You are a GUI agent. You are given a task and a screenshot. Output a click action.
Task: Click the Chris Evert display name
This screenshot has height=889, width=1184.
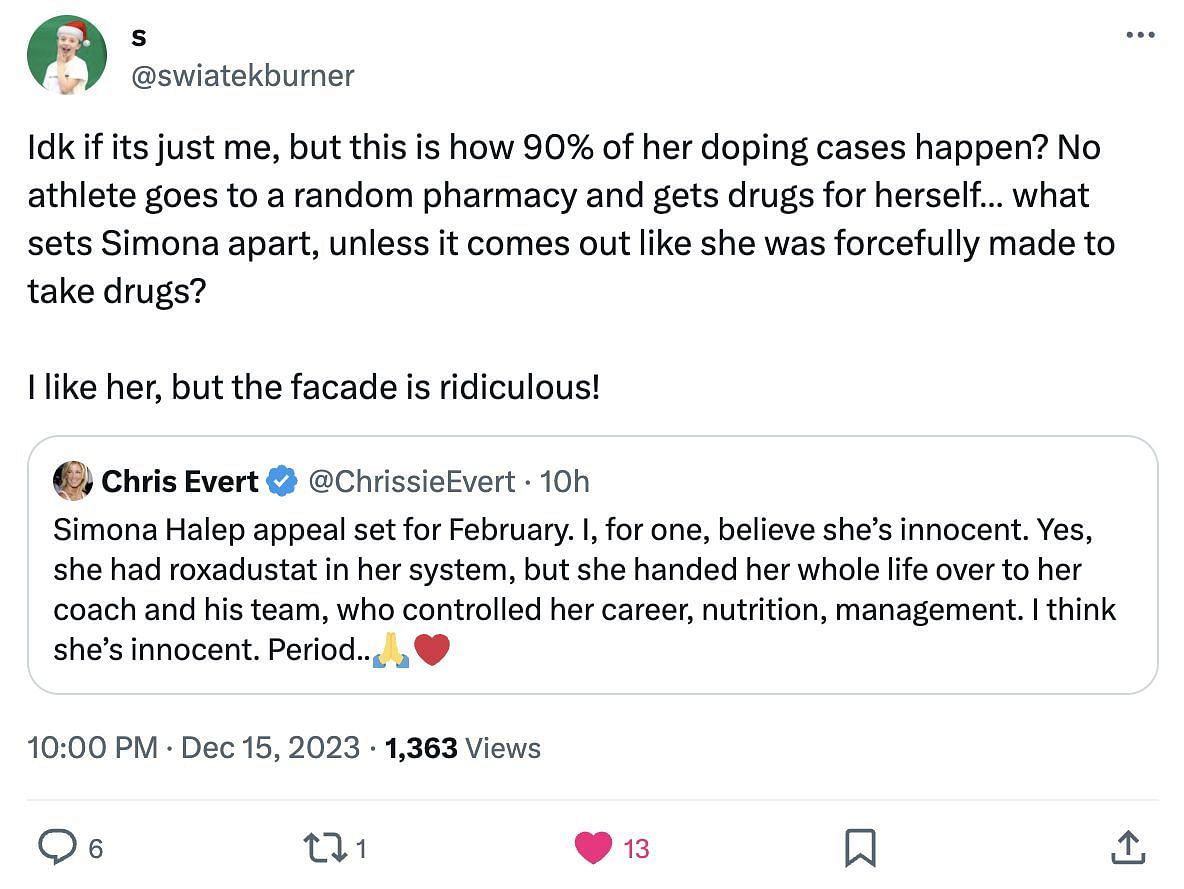click(x=180, y=482)
